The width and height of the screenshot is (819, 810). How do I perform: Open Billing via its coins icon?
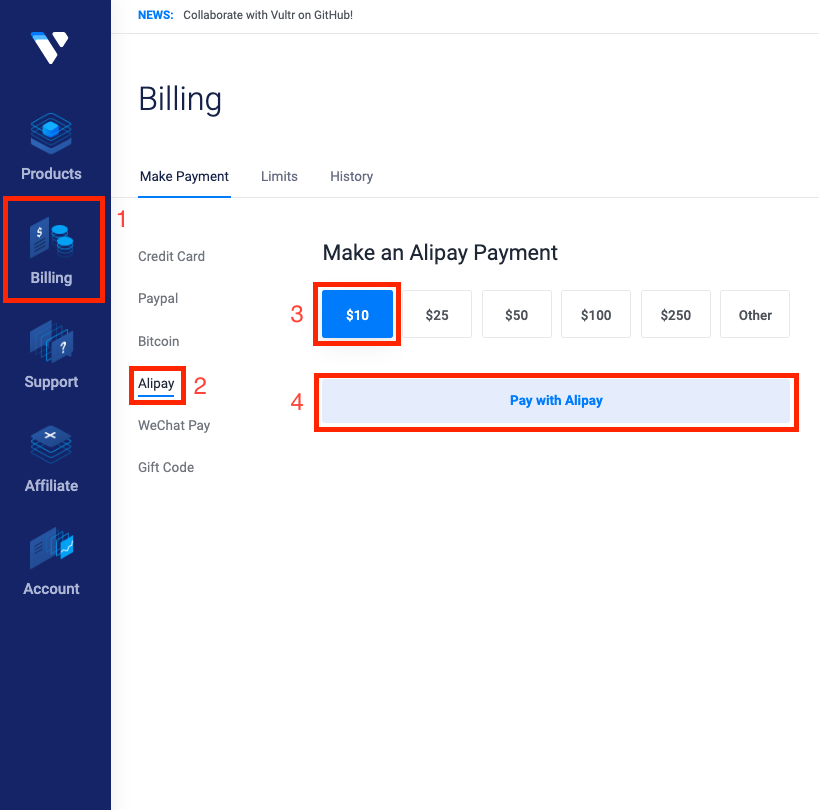click(51, 238)
